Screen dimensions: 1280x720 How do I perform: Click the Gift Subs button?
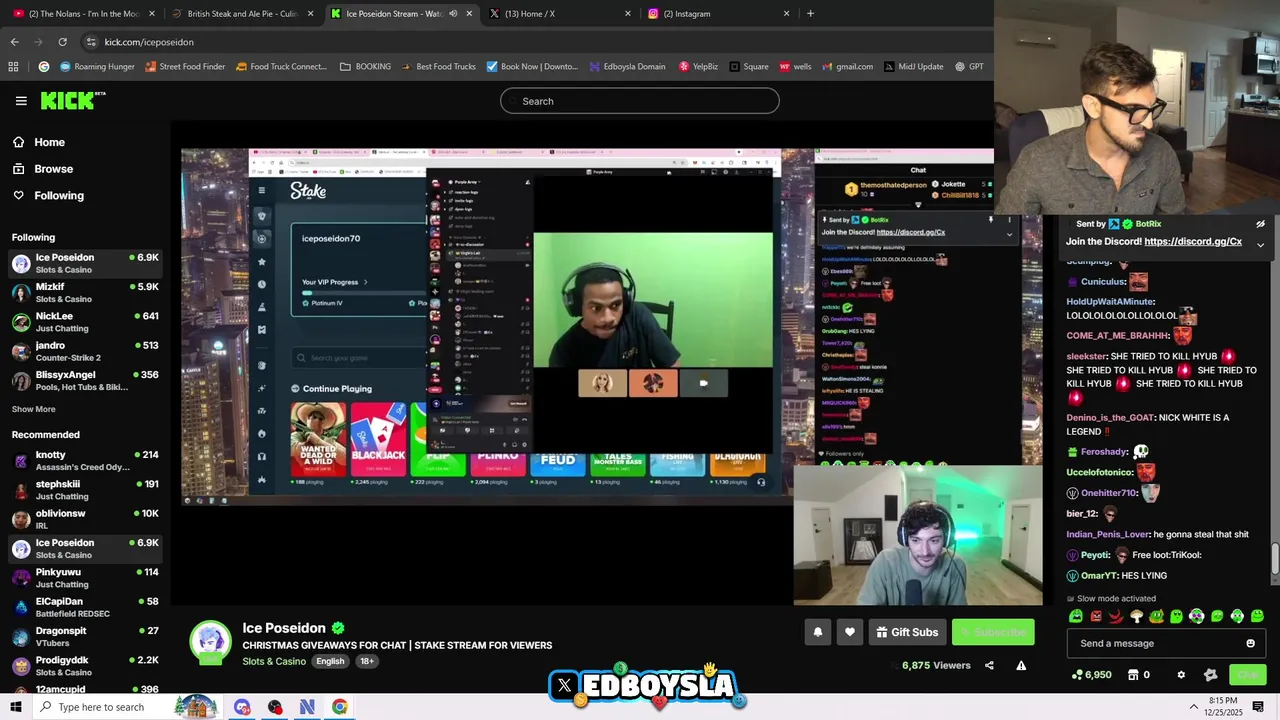click(907, 632)
